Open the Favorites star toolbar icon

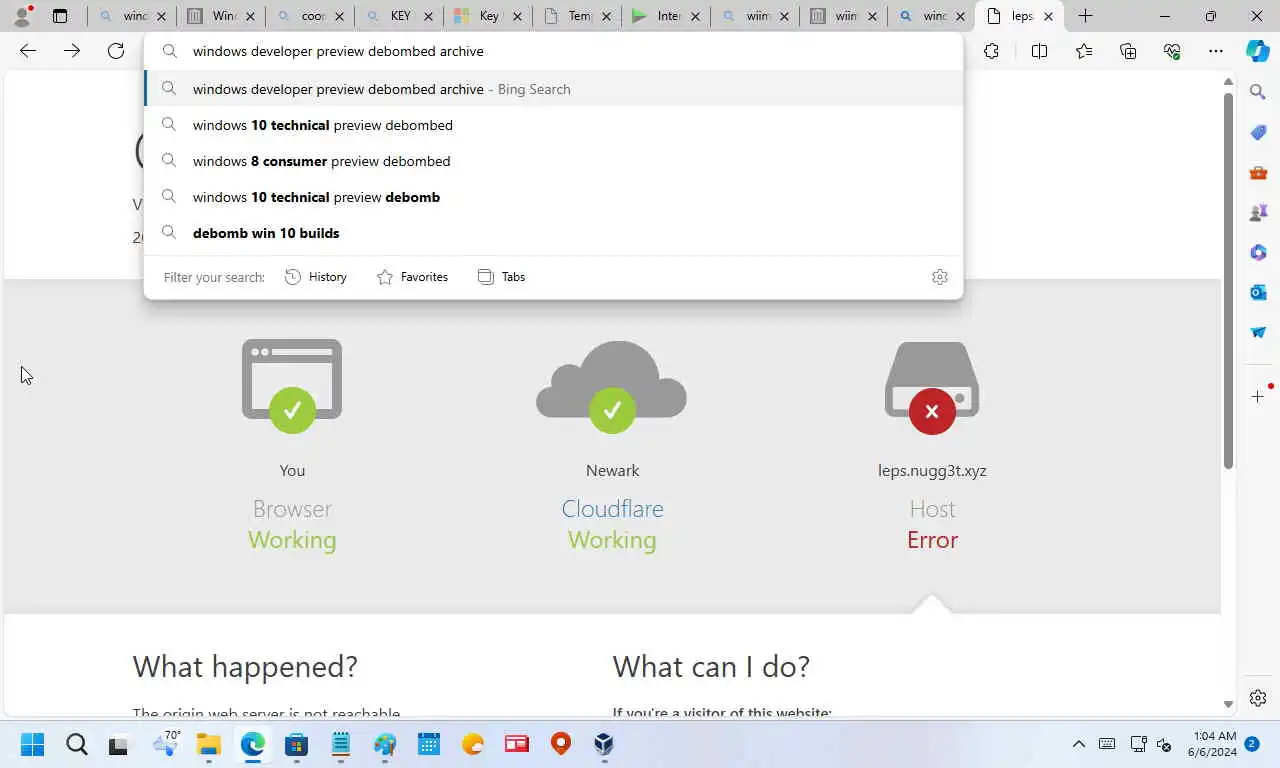1084,51
